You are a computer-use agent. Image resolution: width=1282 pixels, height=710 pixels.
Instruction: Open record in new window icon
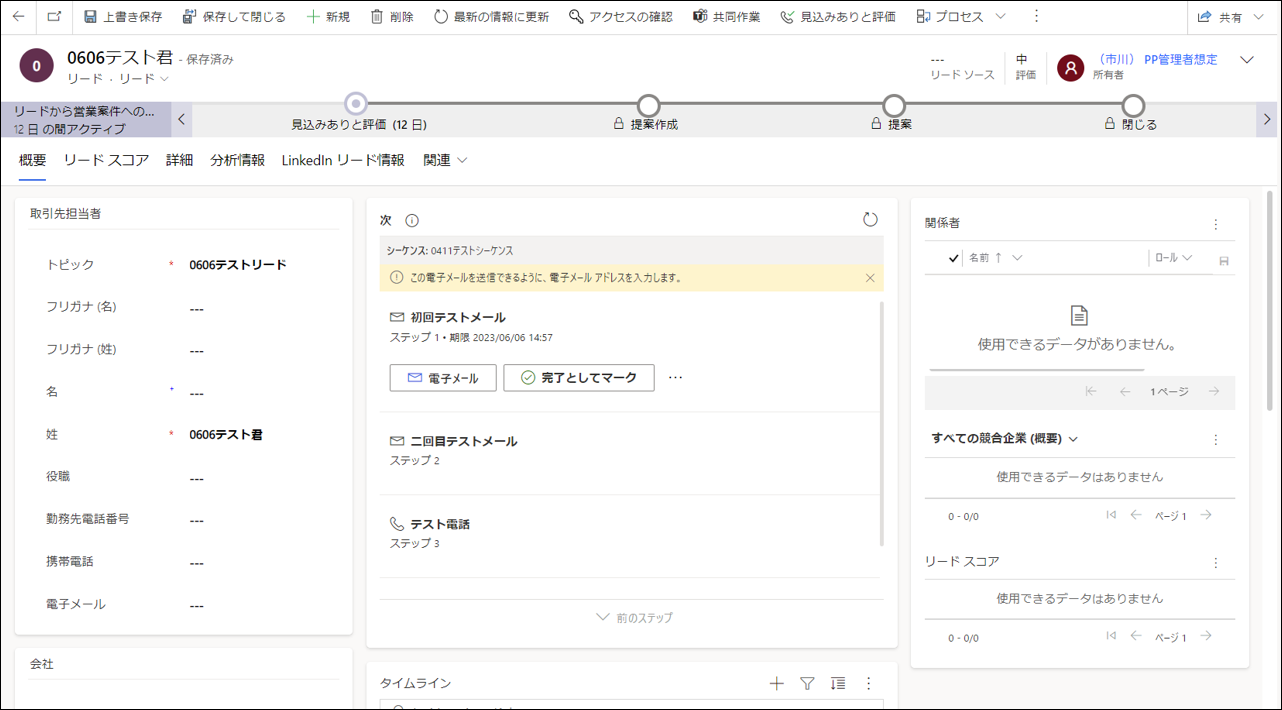tap(54, 17)
